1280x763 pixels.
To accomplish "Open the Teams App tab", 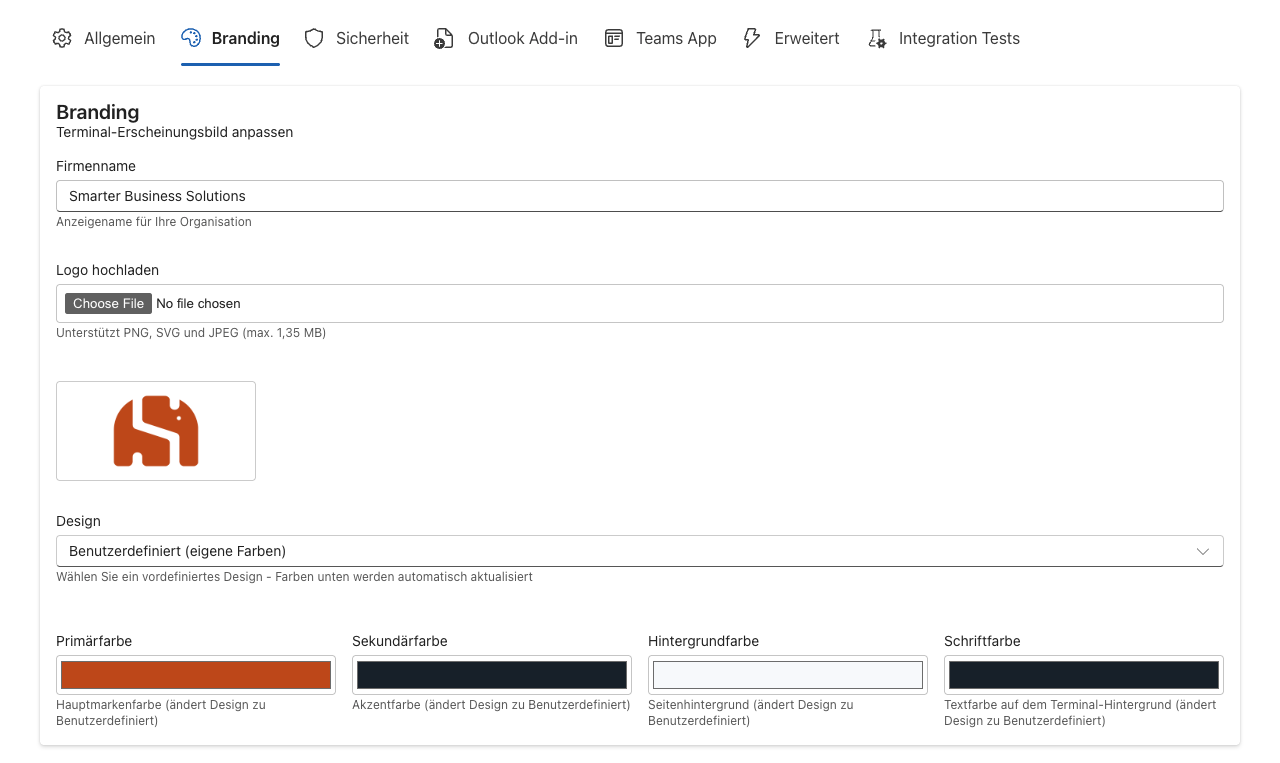I will tap(661, 38).
